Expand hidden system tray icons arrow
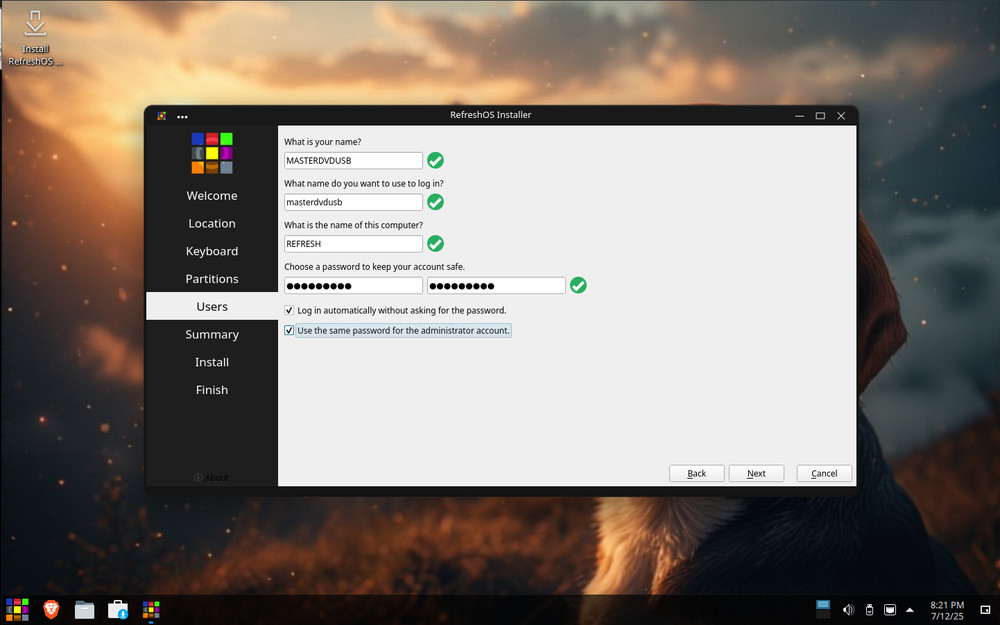 pos(910,610)
